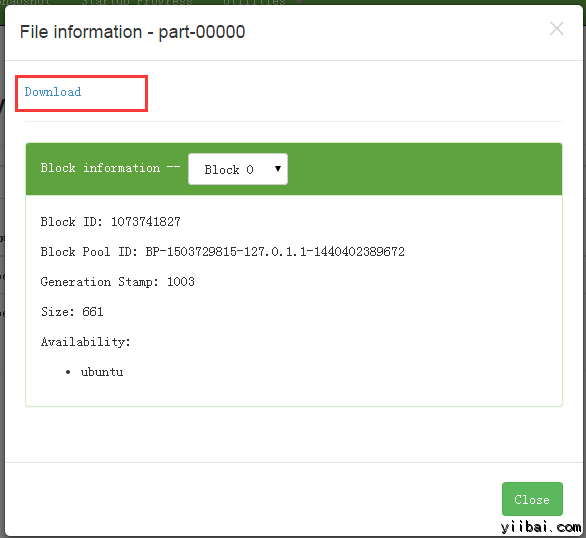
Task: Click the Generation Stamp value 1003
Action: pos(181,281)
